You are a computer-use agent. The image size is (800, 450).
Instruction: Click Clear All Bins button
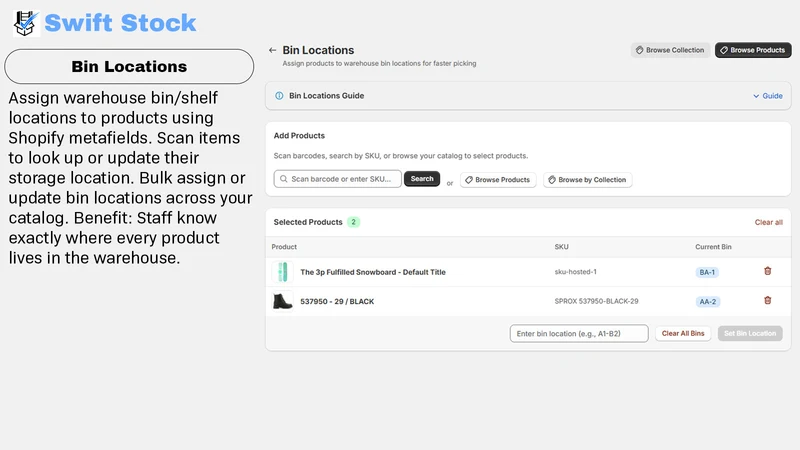(x=683, y=334)
